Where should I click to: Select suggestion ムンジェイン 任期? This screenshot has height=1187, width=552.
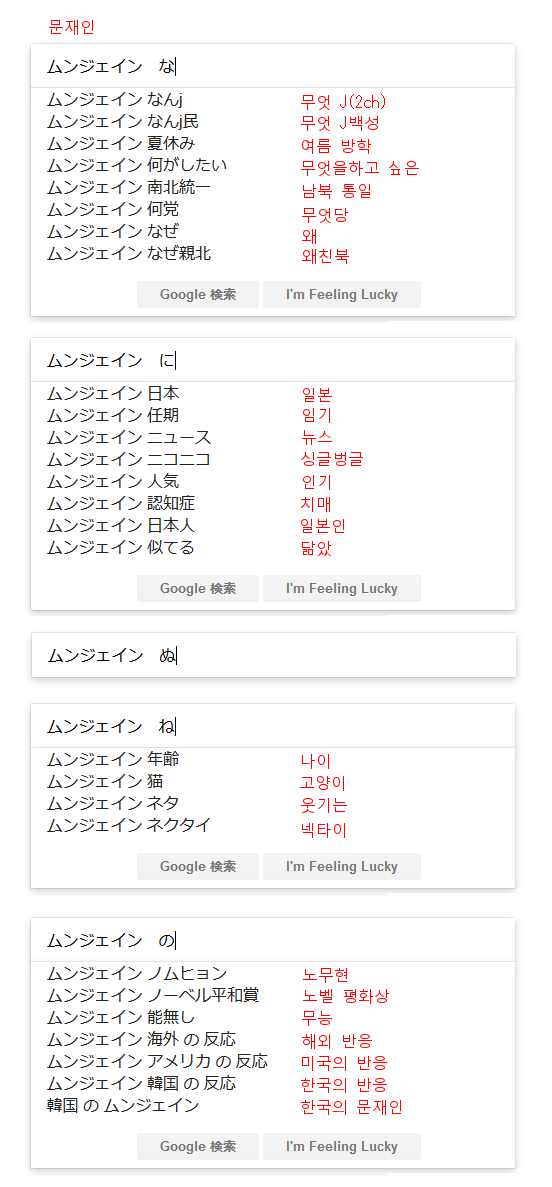click(113, 415)
